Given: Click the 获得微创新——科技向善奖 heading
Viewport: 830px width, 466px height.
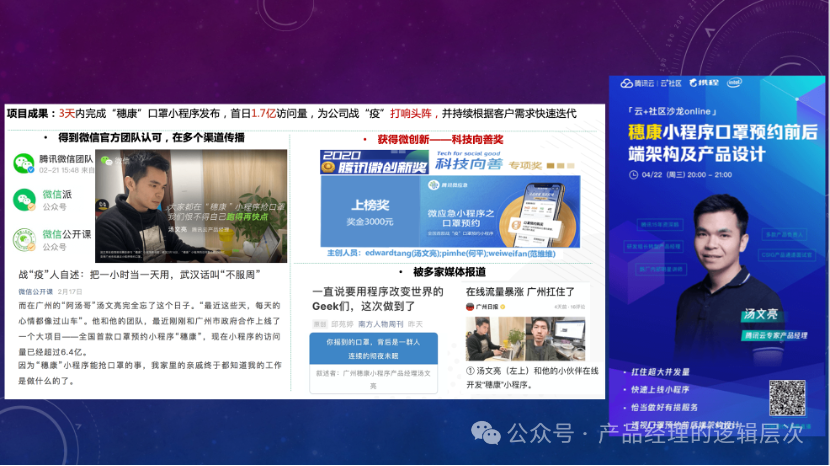Looking at the screenshot, I should 440,139.
